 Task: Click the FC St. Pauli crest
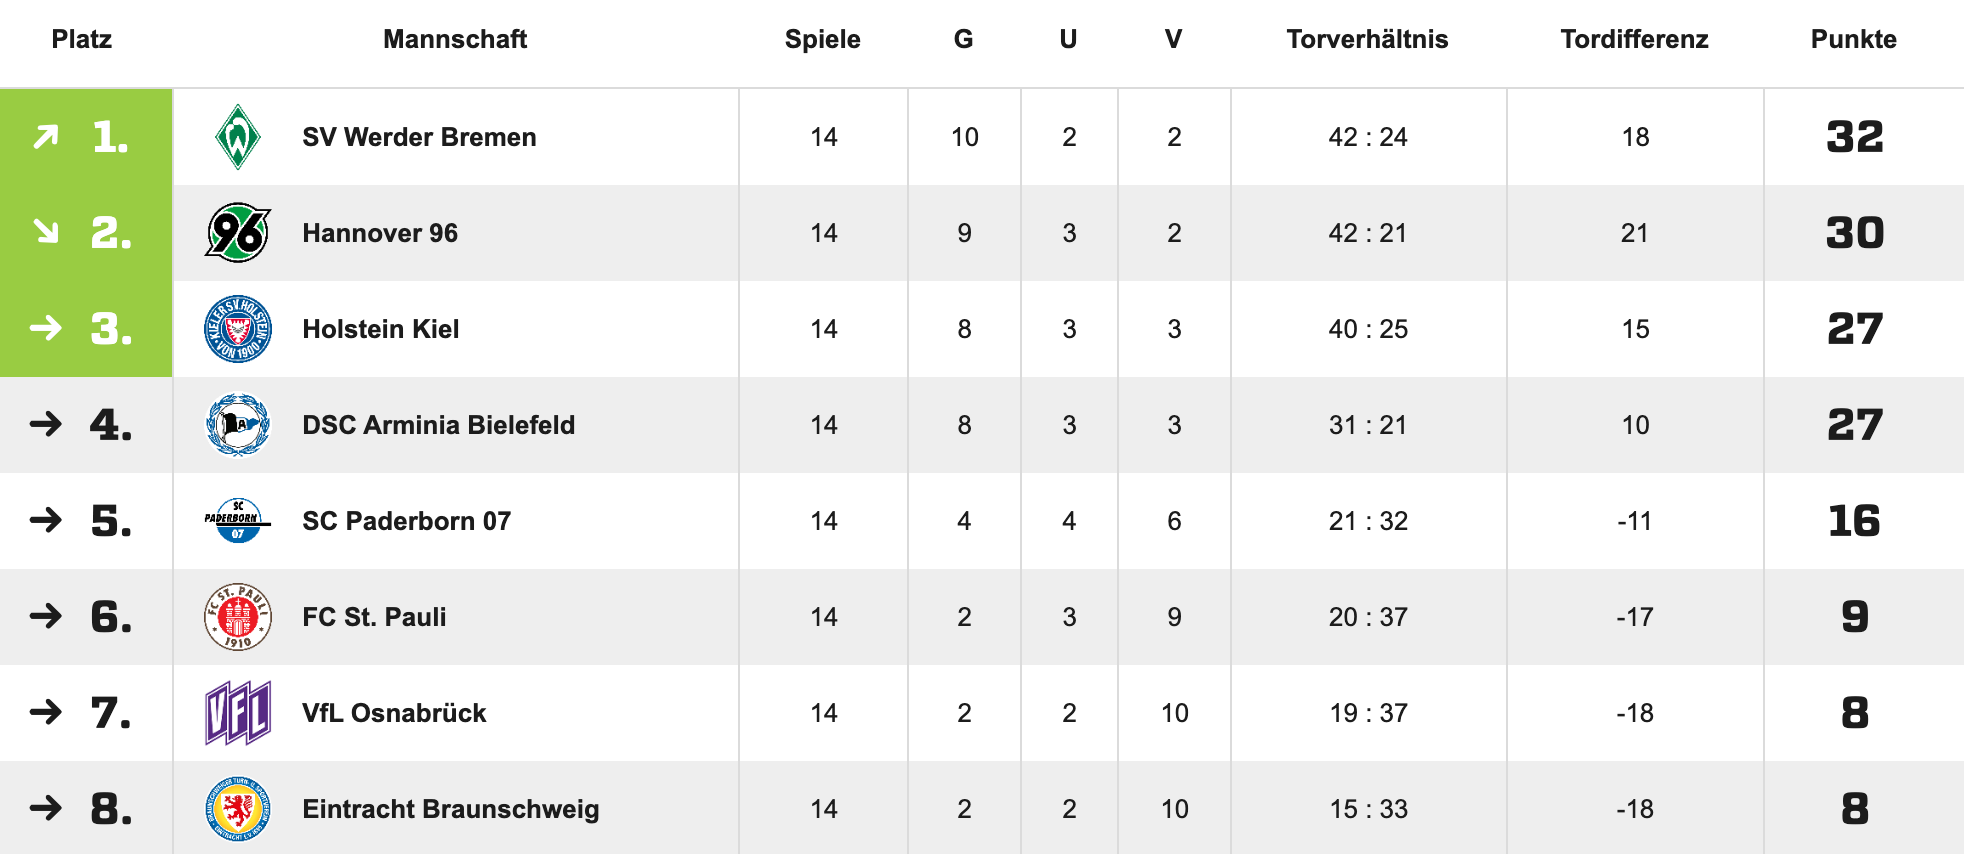coord(238,617)
